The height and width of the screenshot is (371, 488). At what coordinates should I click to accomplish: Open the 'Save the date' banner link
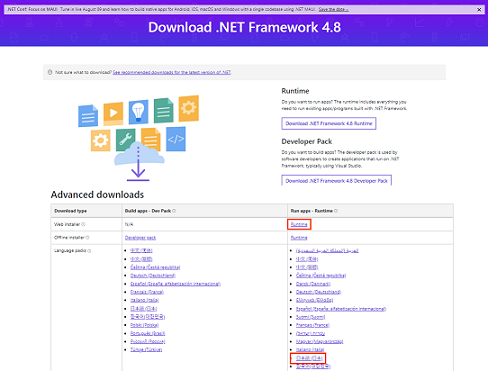coord(333,9)
